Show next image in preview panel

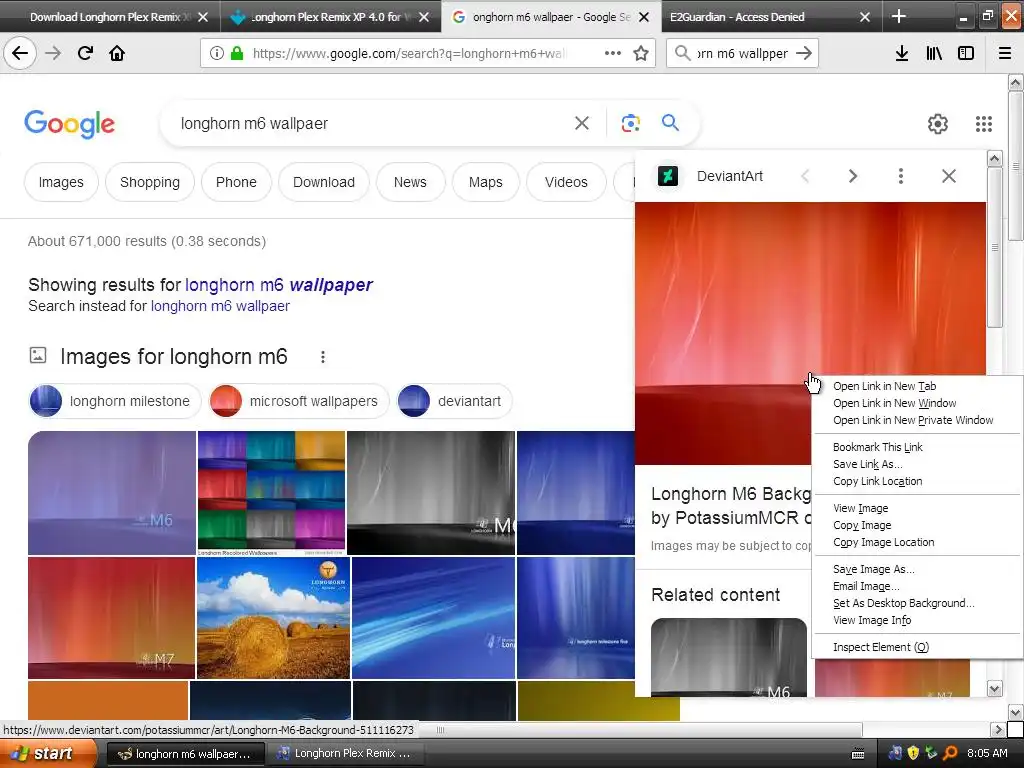pos(852,176)
